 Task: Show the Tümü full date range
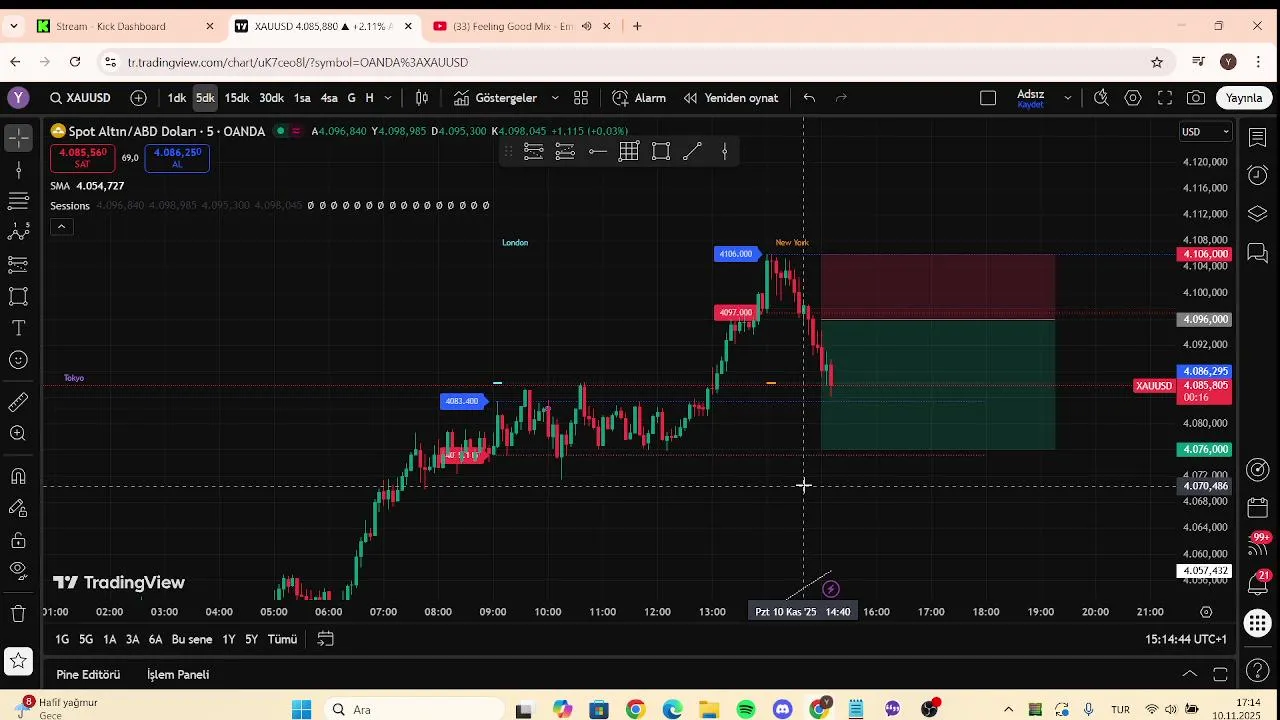[x=282, y=639]
